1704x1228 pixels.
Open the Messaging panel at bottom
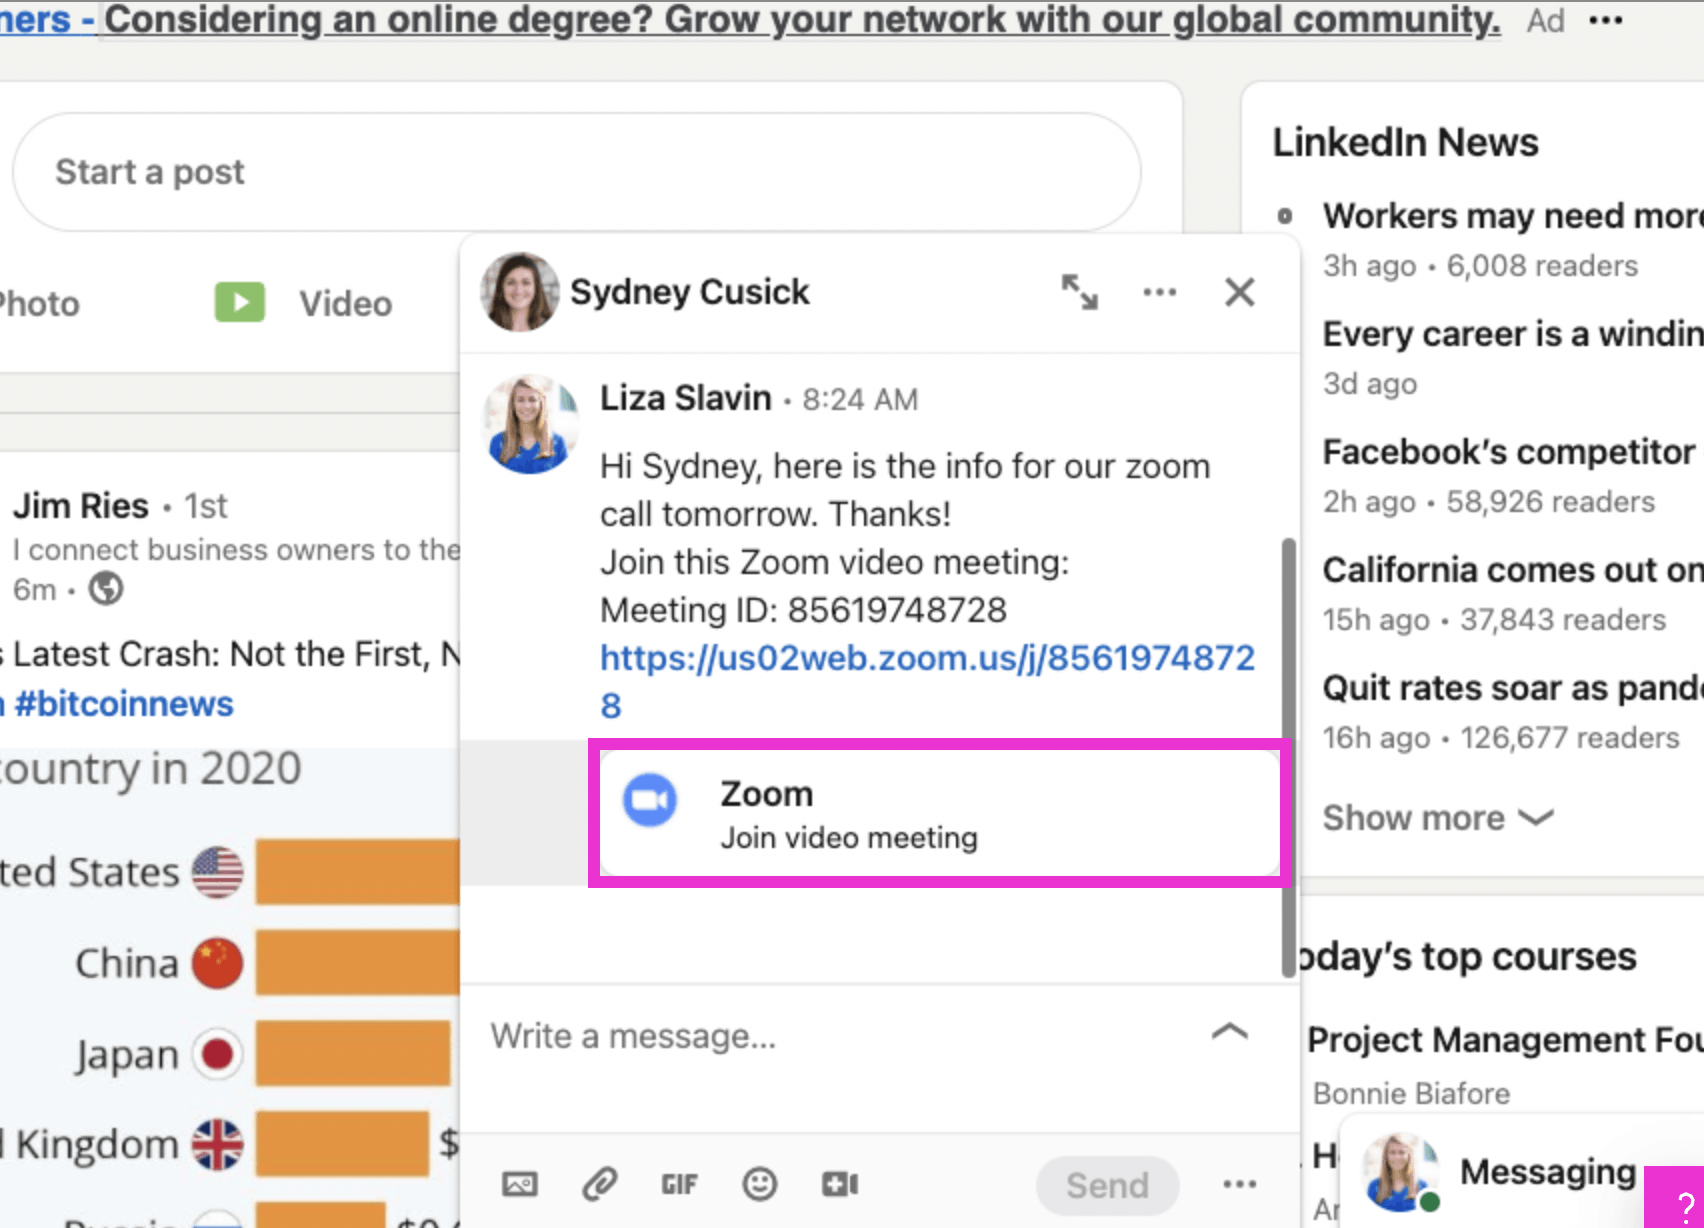[1547, 1171]
